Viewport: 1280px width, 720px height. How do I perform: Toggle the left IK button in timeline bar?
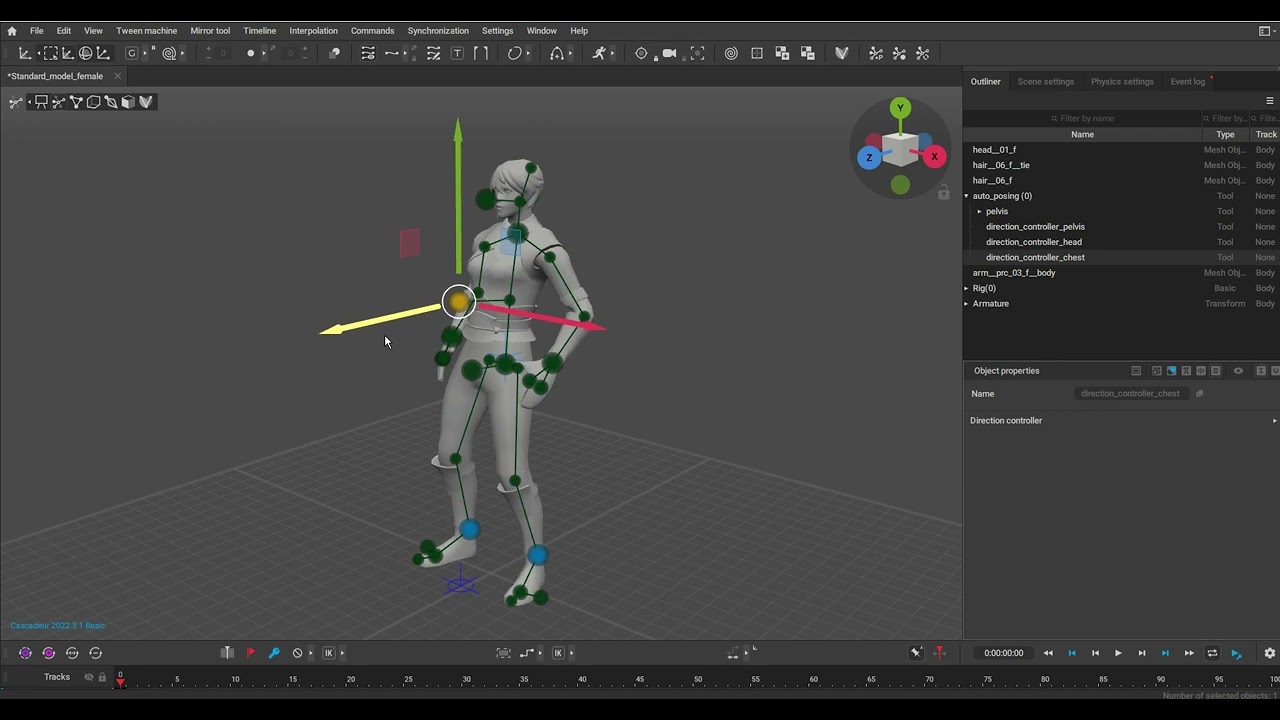point(328,653)
